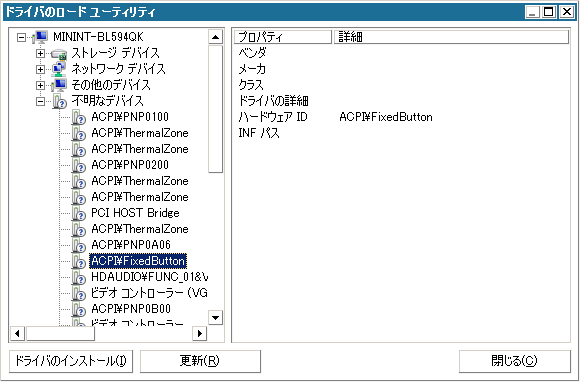
Task: Expand the ストレージ デバイス node
Action: (40, 54)
